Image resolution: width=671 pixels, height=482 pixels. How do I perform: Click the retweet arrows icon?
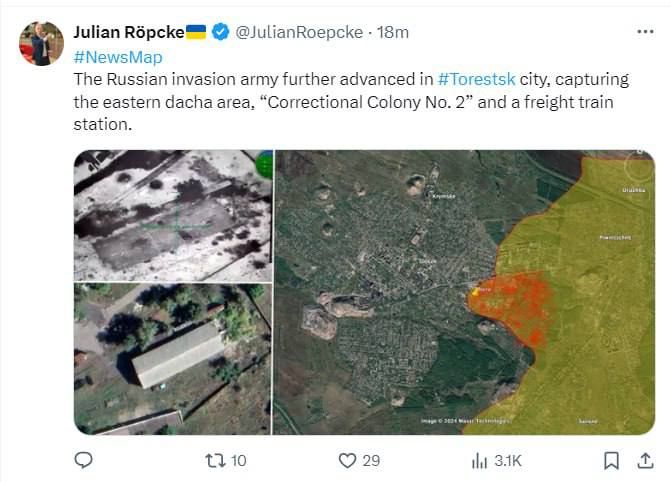214,460
